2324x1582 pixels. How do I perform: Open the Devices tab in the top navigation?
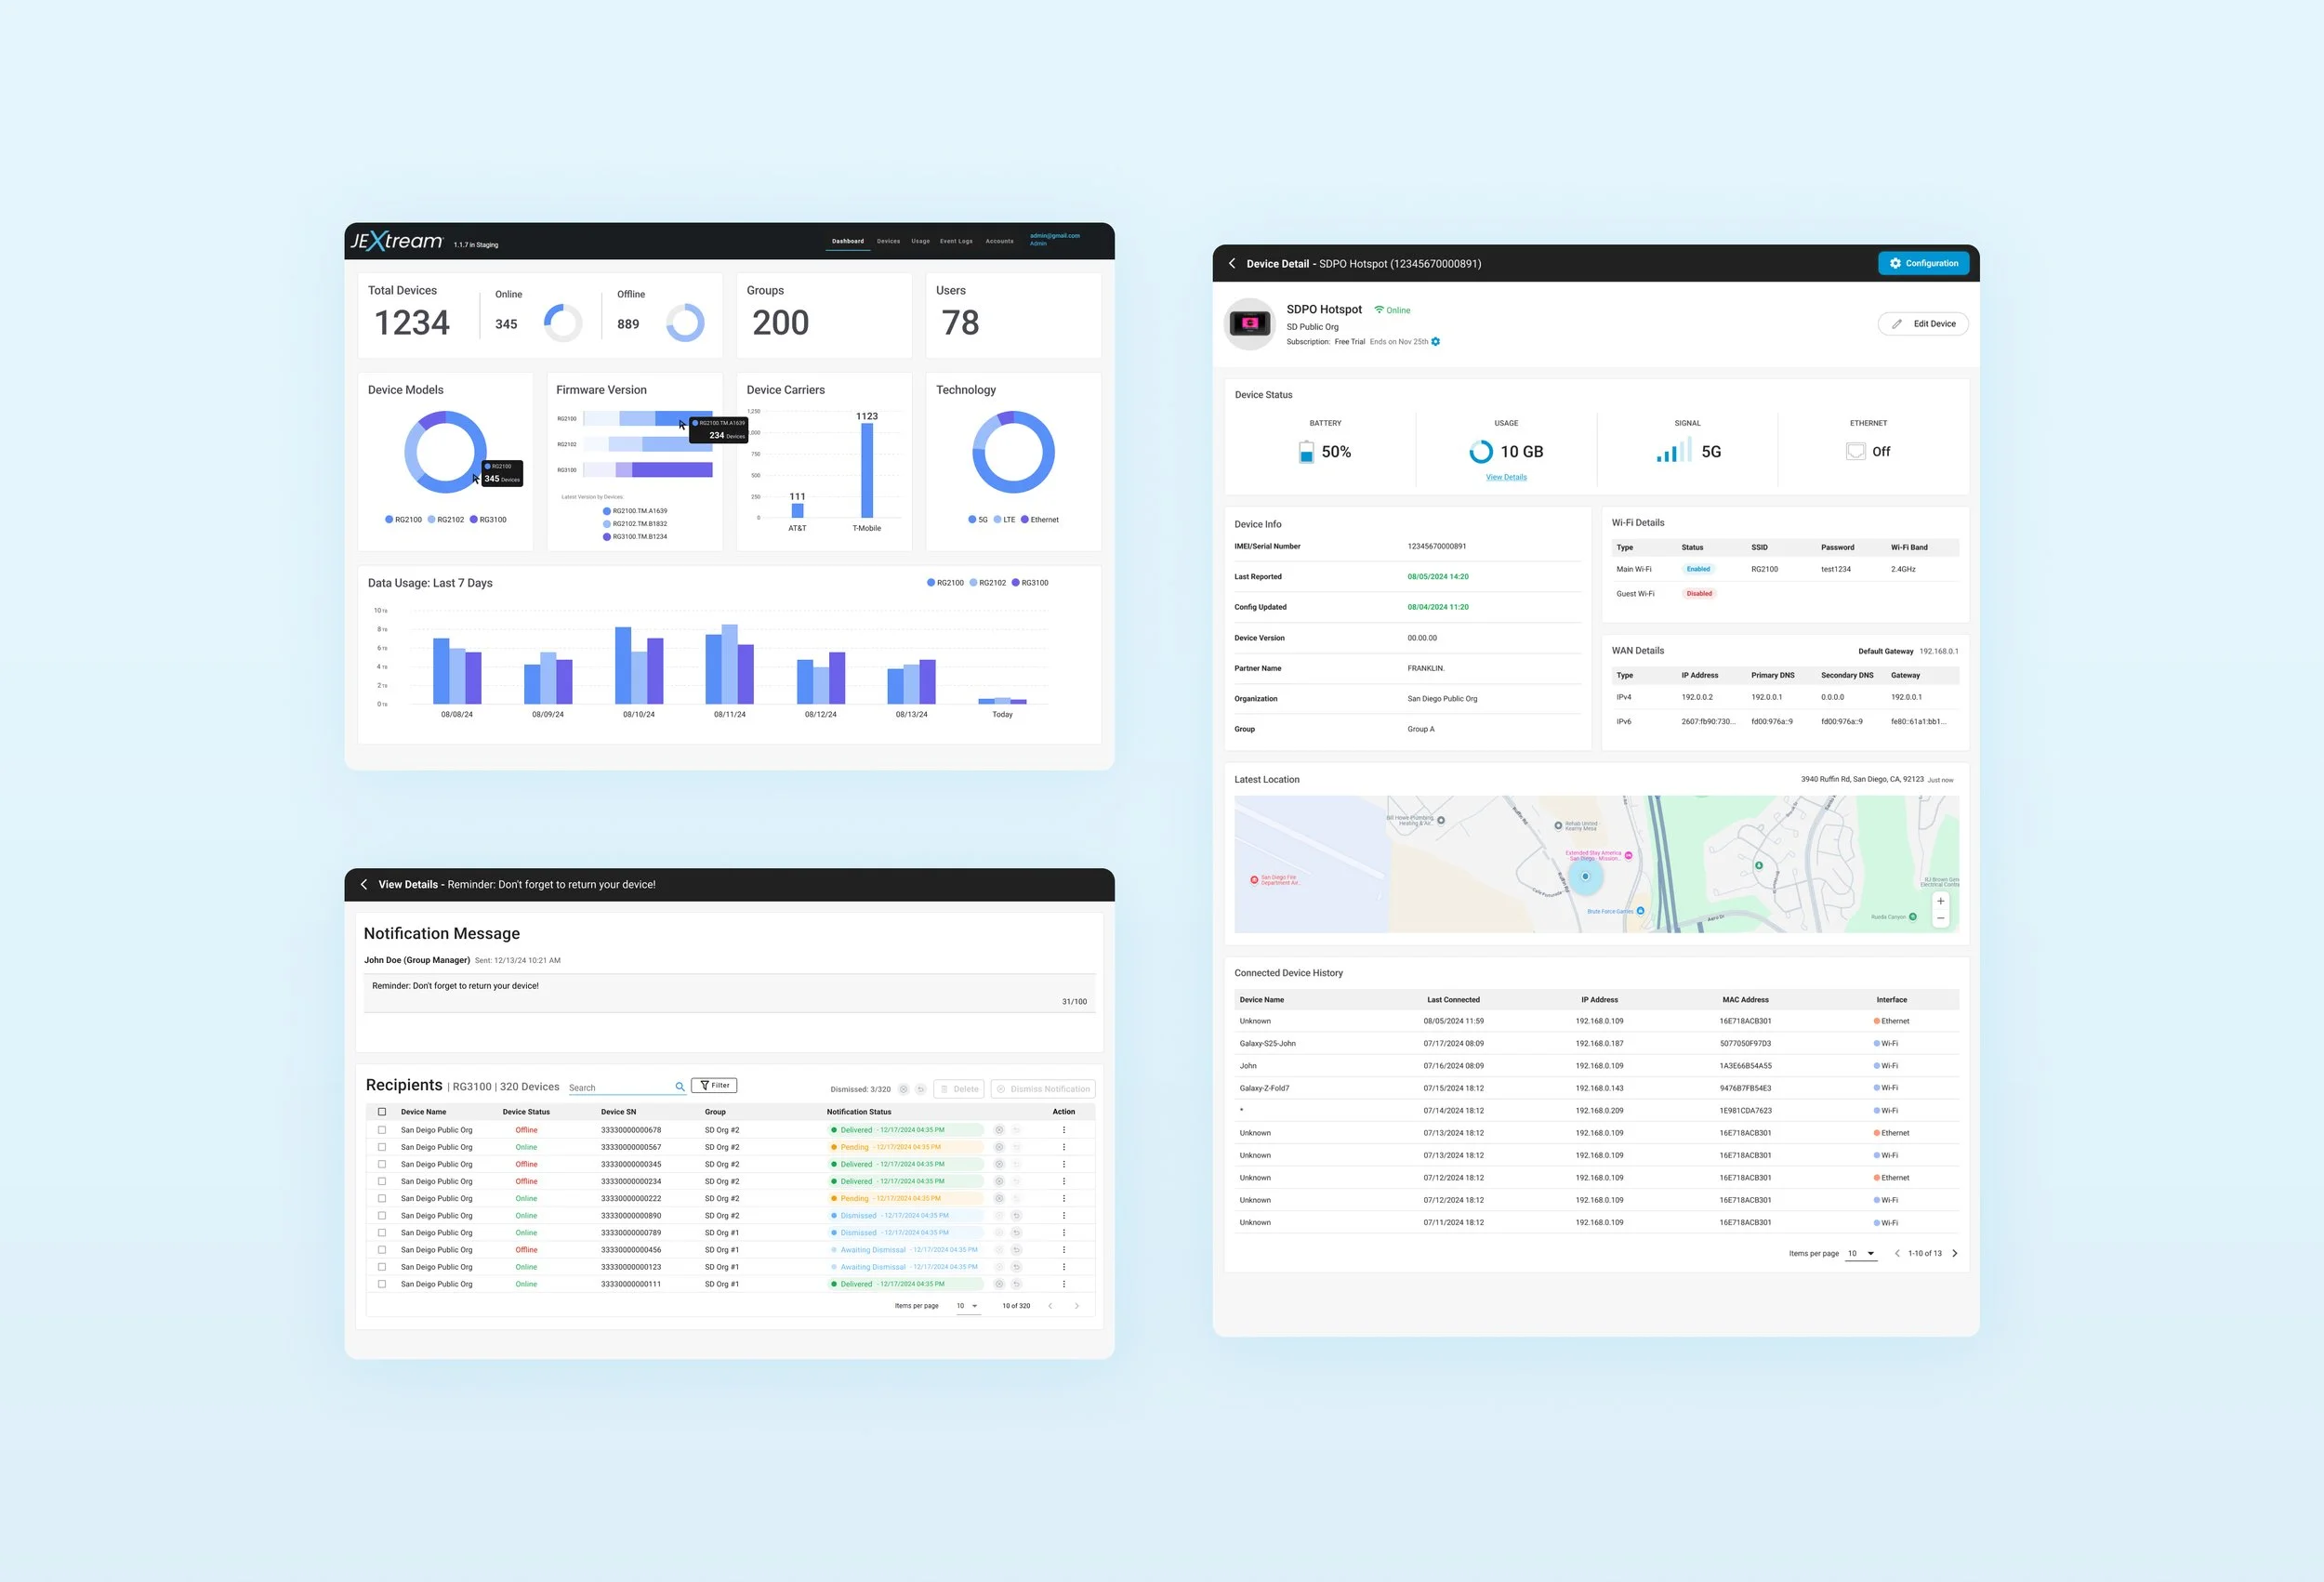pyautogui.click(x=888, y=241)
